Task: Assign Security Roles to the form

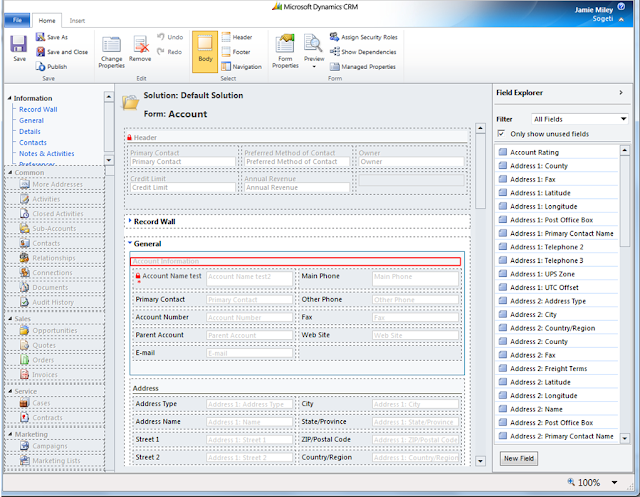Action: [x=364, y=37]
